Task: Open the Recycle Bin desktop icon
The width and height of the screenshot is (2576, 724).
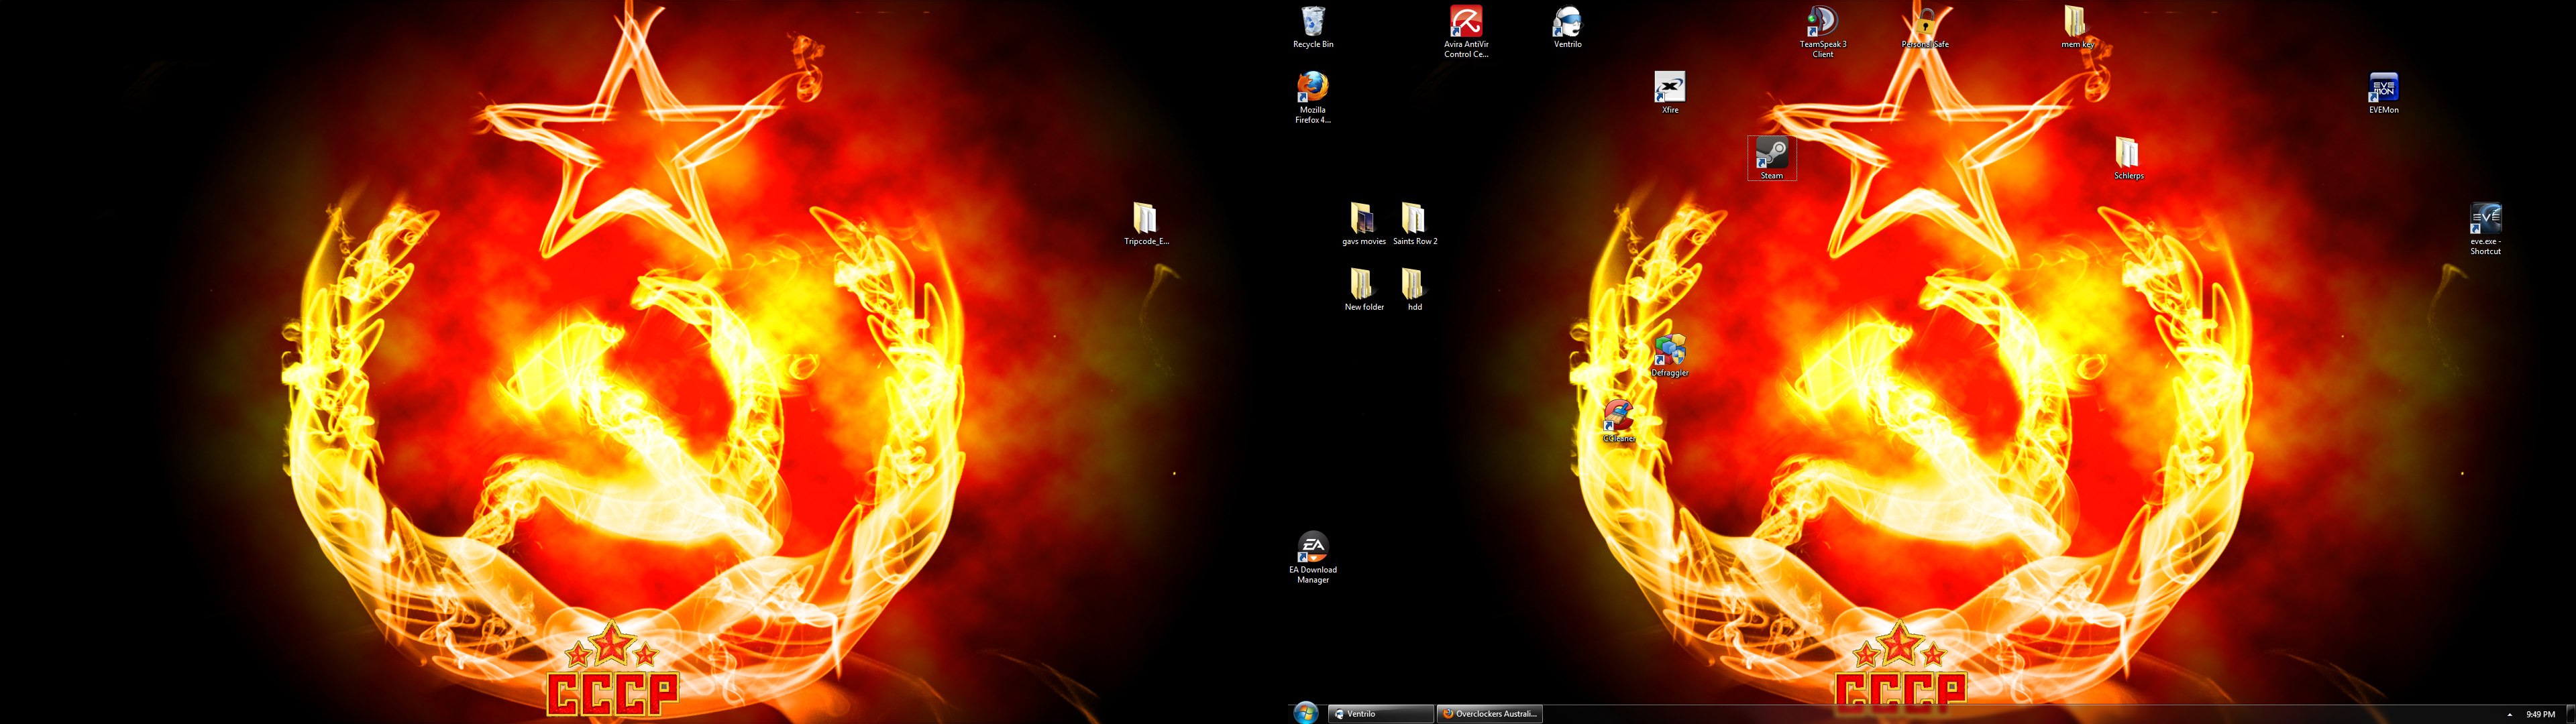Action: (x=1313, y=27)
